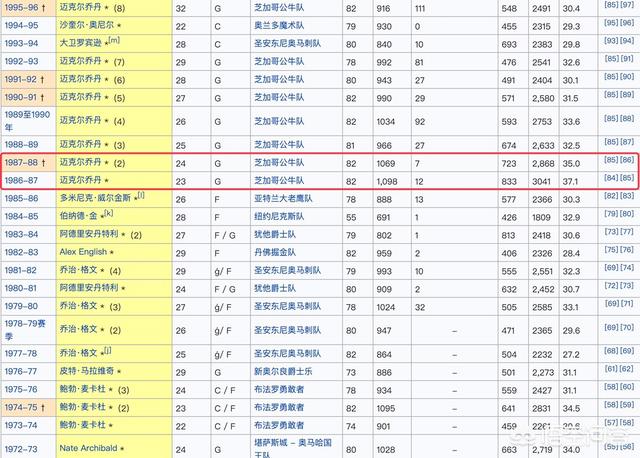Click player link 多米尼克·威尔金斯
This screenshot has height=458, width=640.
coord(95,198)
